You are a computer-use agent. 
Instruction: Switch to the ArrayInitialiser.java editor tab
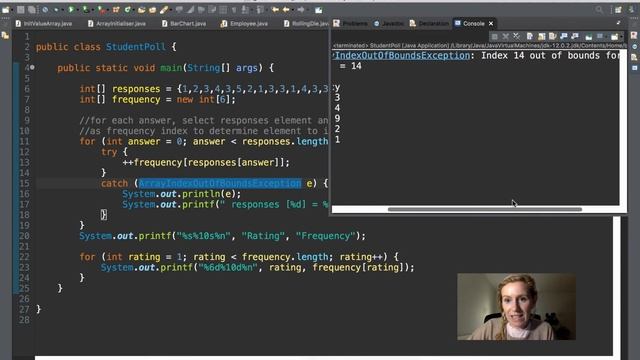[117, 24]
